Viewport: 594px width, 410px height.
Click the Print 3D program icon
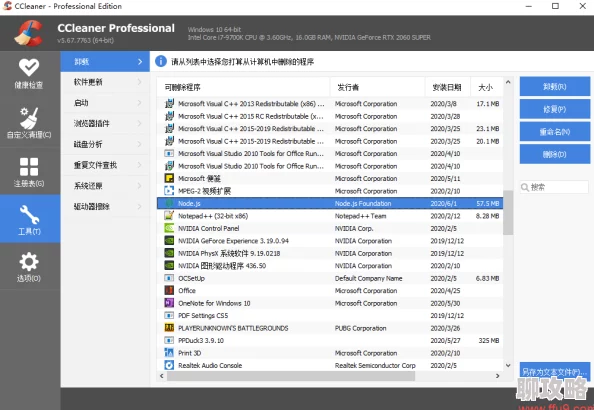169,353
